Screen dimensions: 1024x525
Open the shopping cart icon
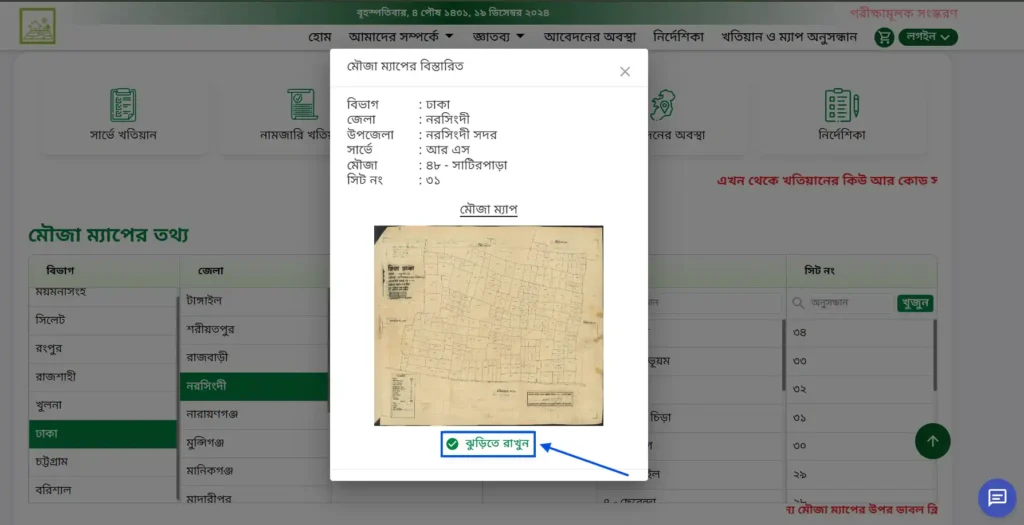tap(883, 37)
